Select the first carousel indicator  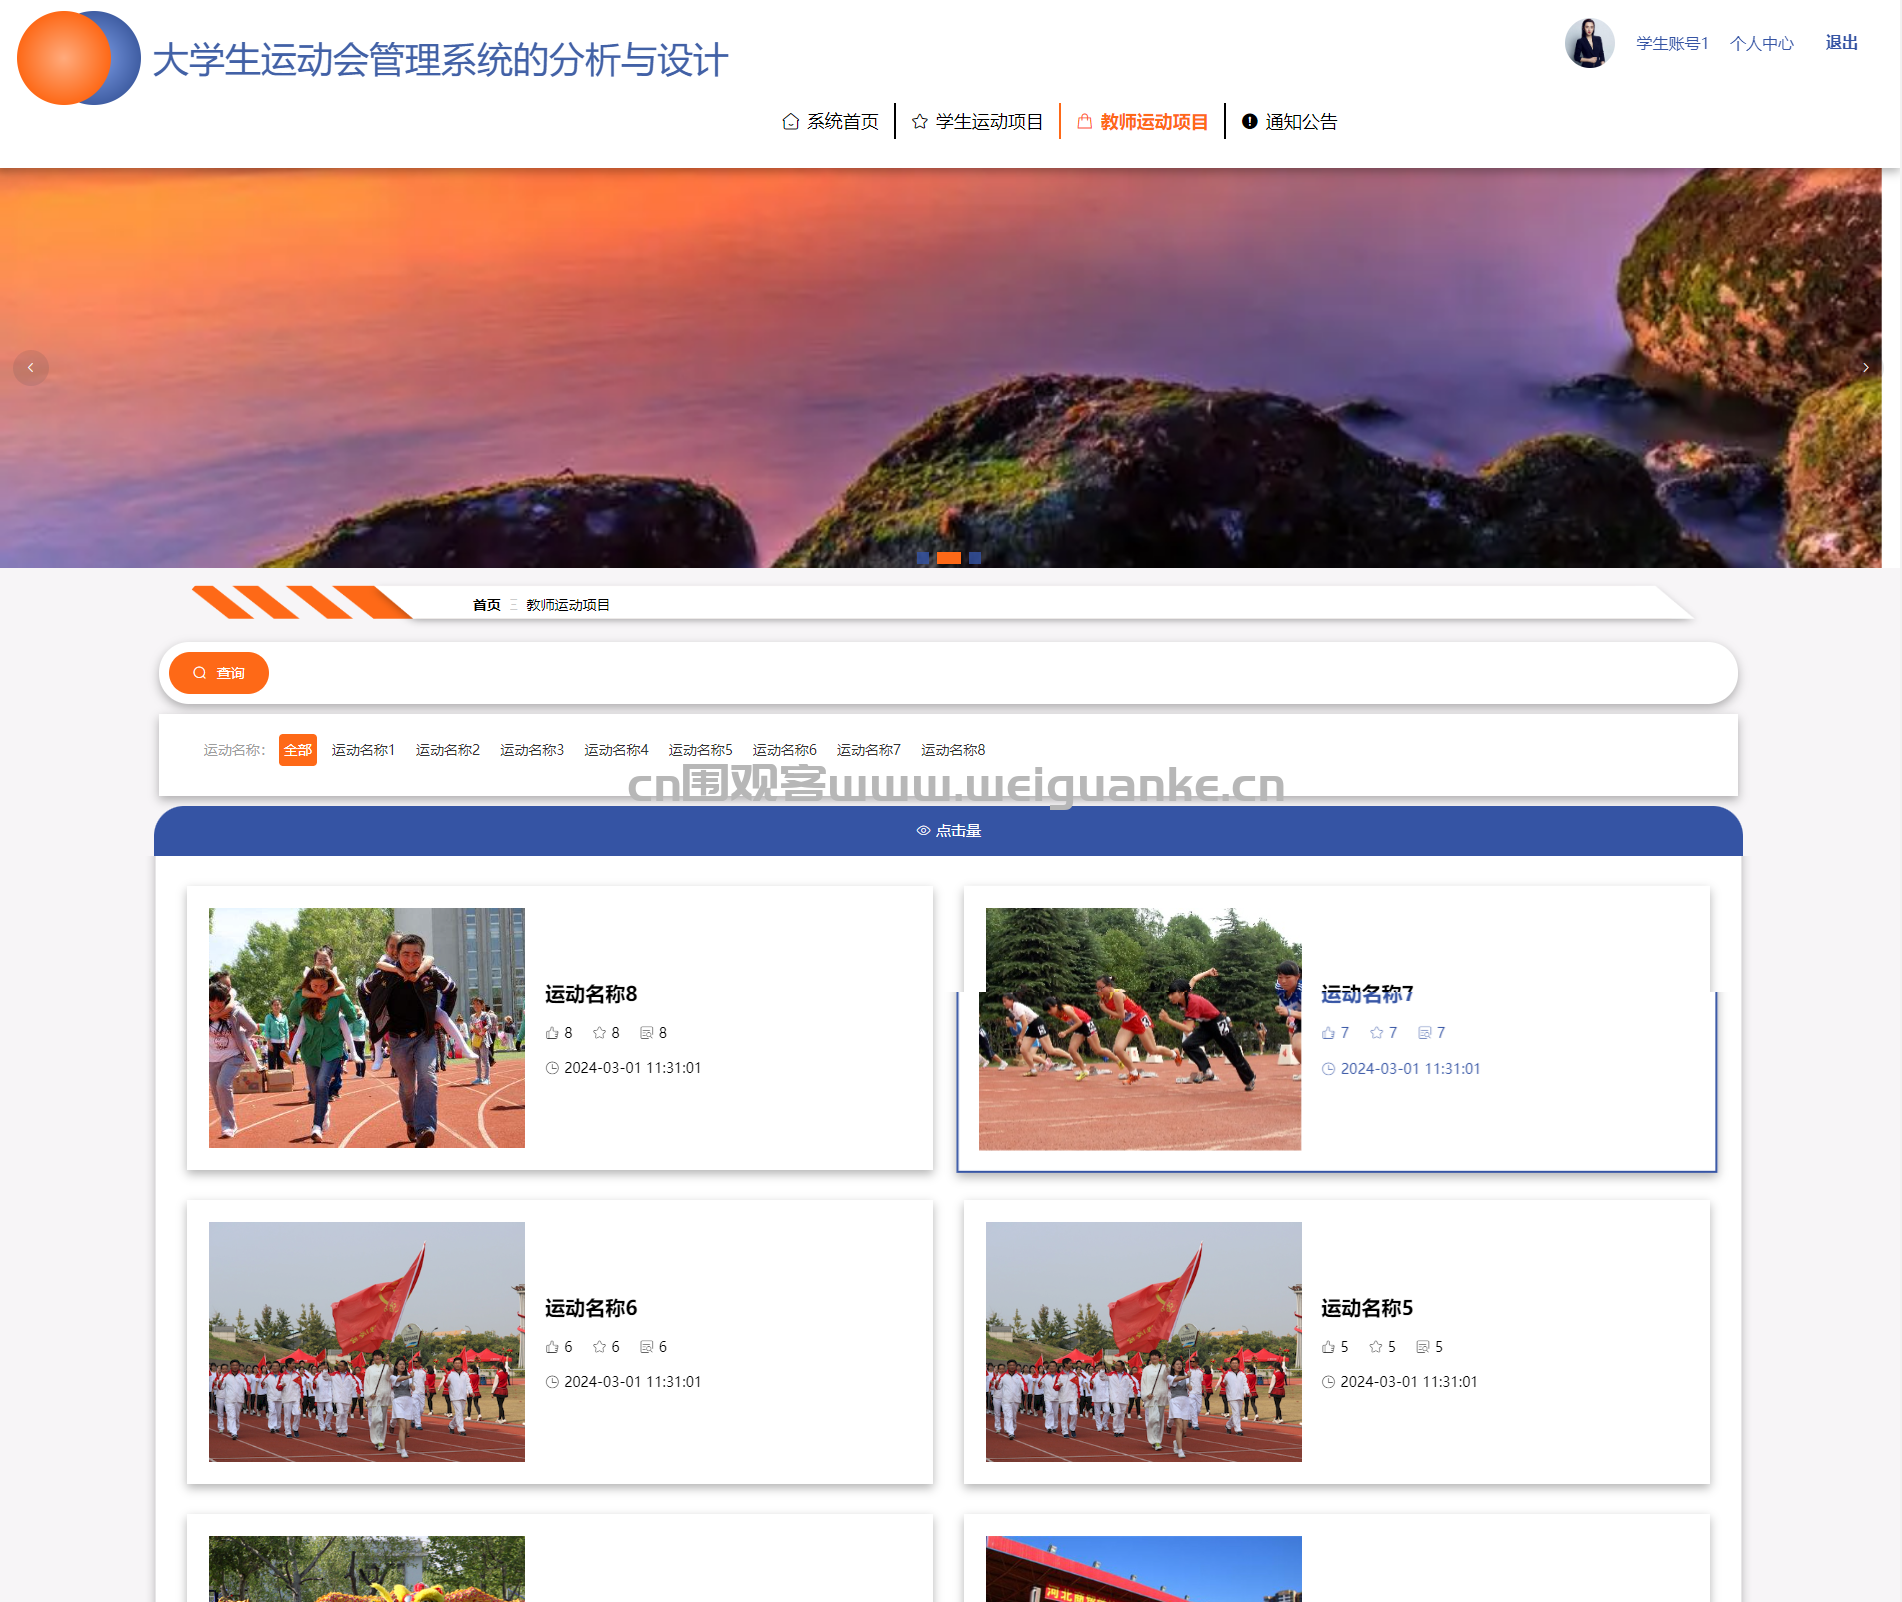coord(923,558)
